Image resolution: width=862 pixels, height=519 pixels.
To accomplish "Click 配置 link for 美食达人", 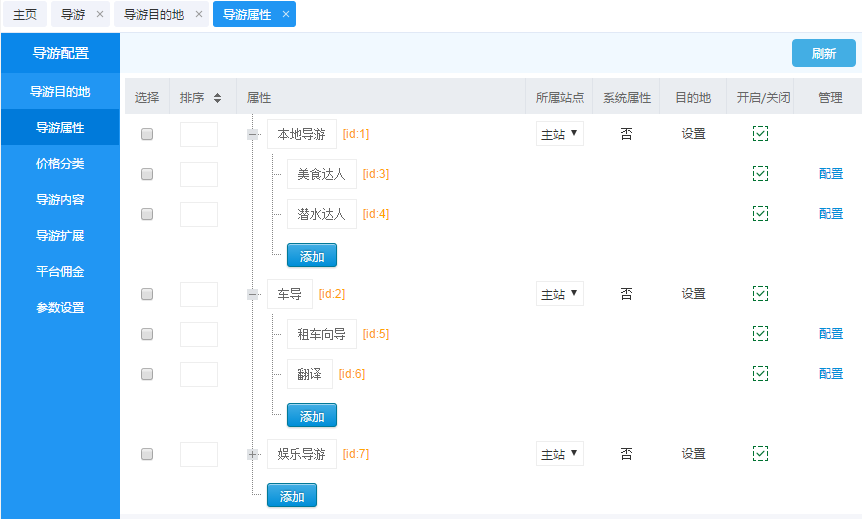I will click(830, 174).
